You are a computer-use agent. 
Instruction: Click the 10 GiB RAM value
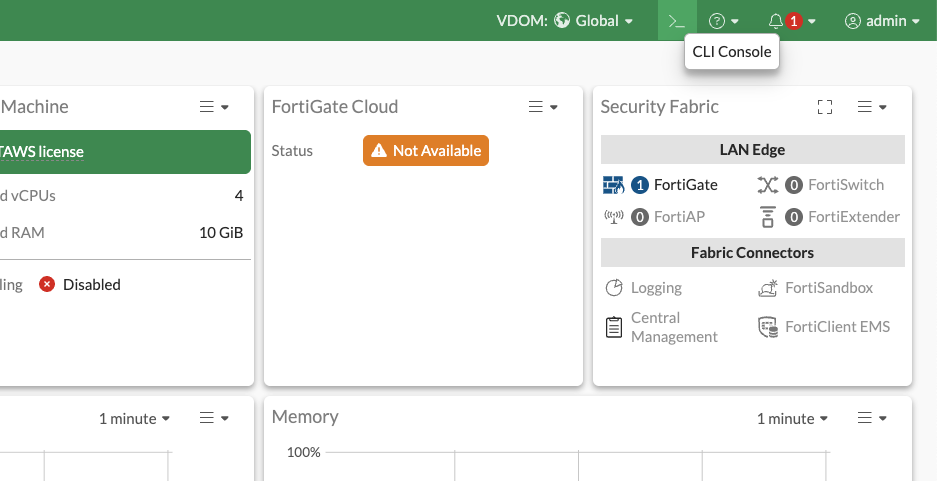pos(221,233)
